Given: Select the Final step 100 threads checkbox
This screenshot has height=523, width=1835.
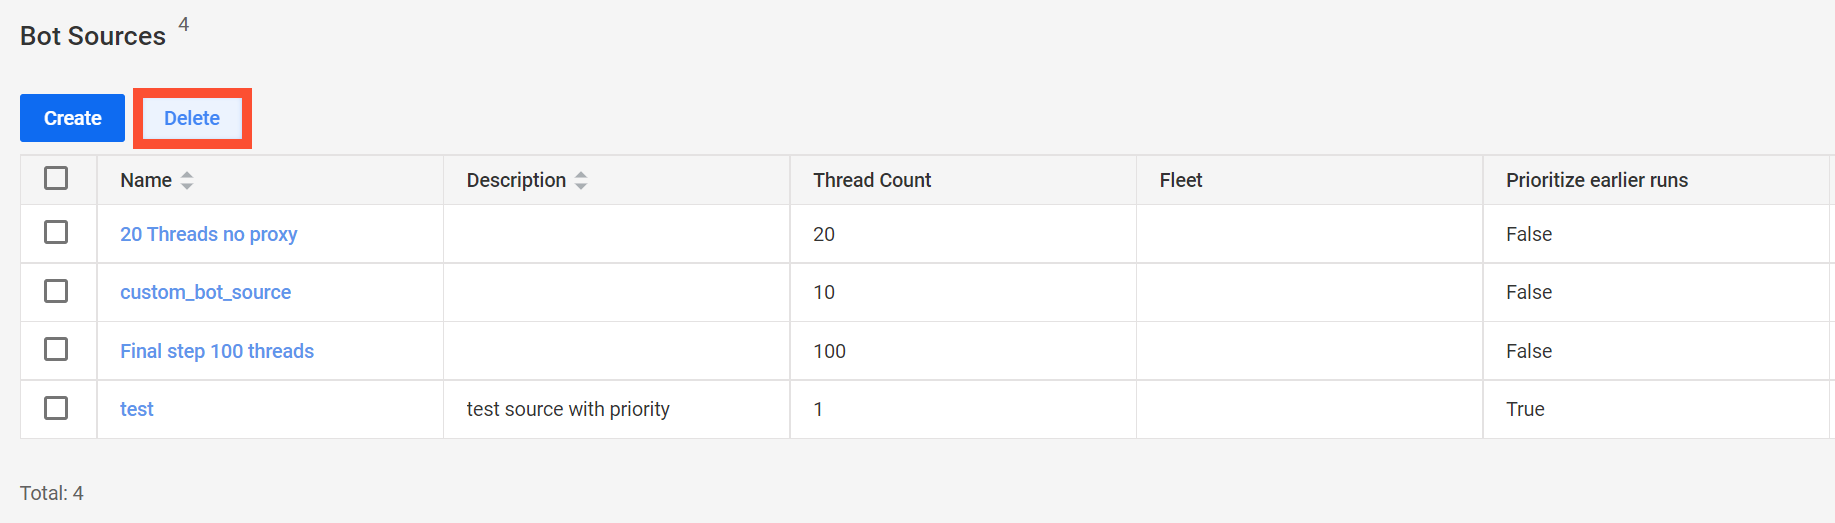Looking at the screenshot, I should point(56,349).
